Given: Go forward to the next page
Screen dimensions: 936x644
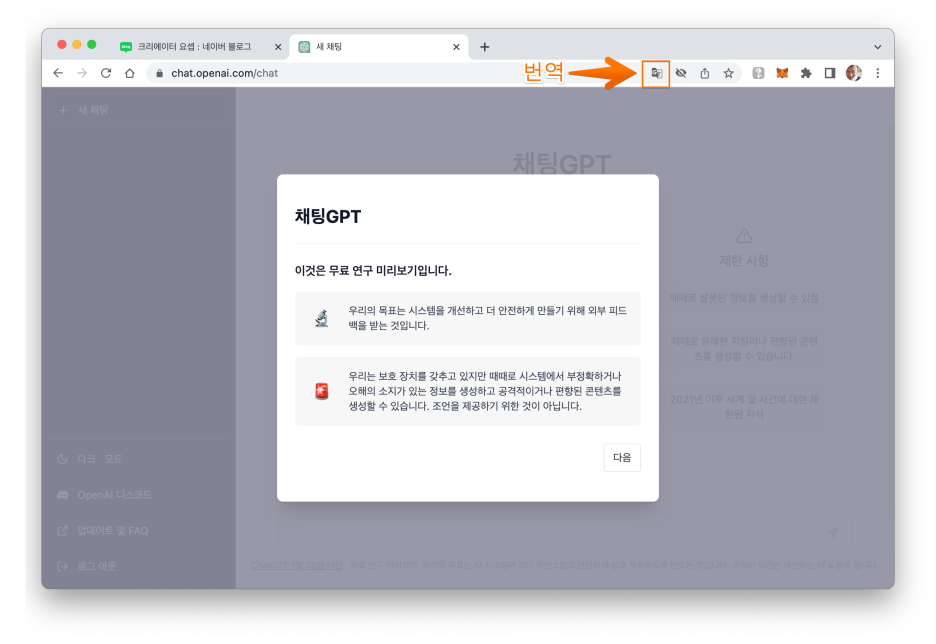Looking at the screenshot, I should point(82,73).
